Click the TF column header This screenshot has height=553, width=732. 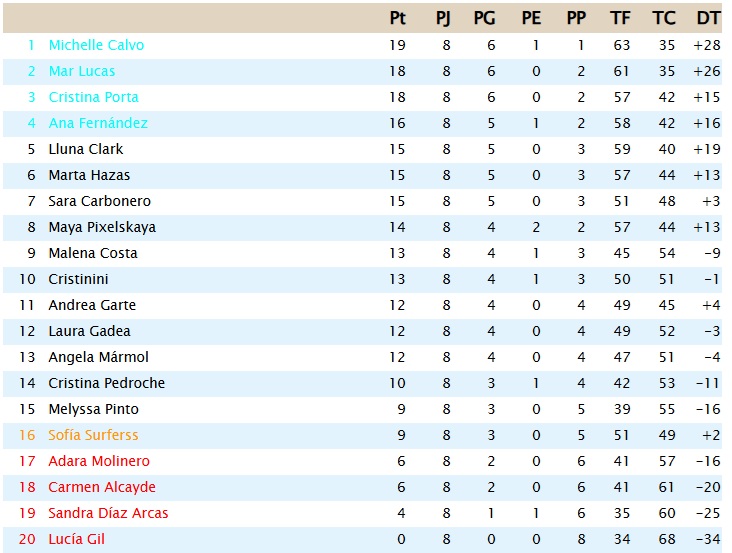click(620, 18)
